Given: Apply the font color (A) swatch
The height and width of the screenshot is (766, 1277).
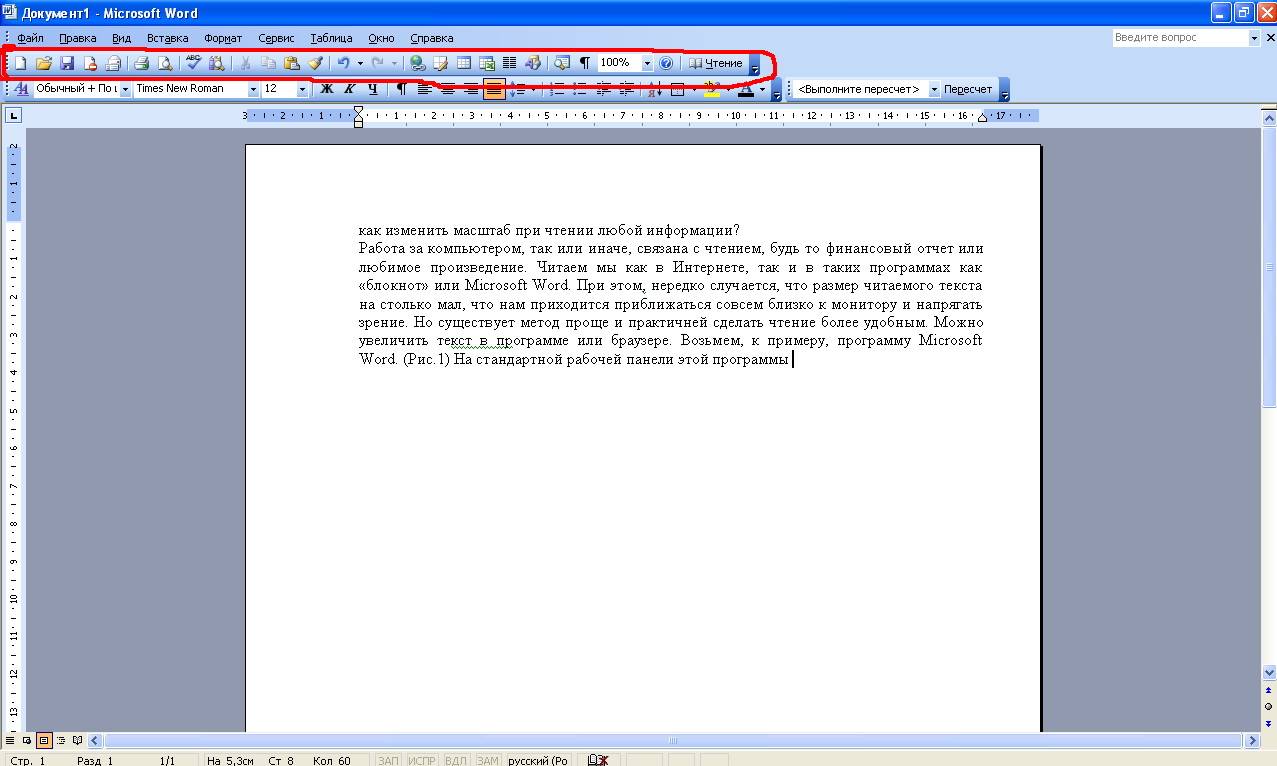Looking at the screenshot, I should 745,89.
